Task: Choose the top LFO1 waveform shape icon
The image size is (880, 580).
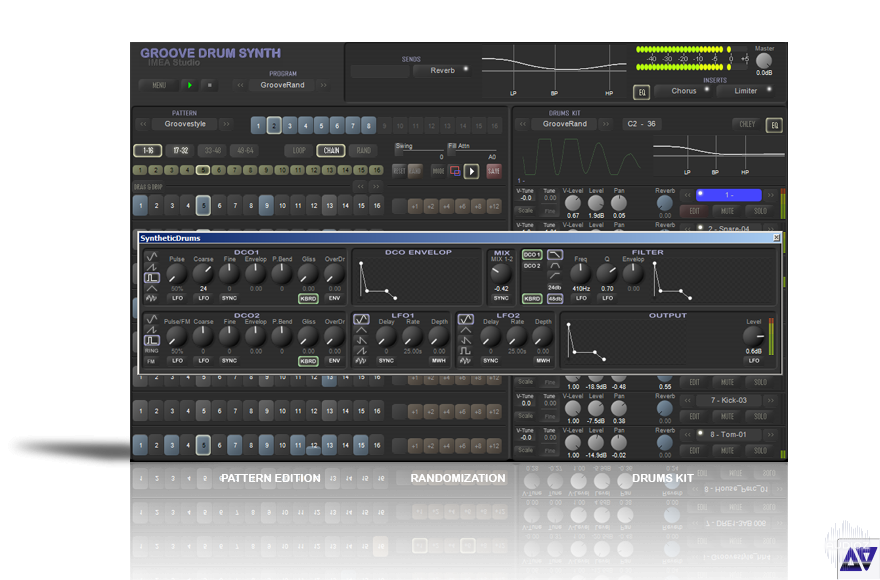Action: tap(362, 319)
